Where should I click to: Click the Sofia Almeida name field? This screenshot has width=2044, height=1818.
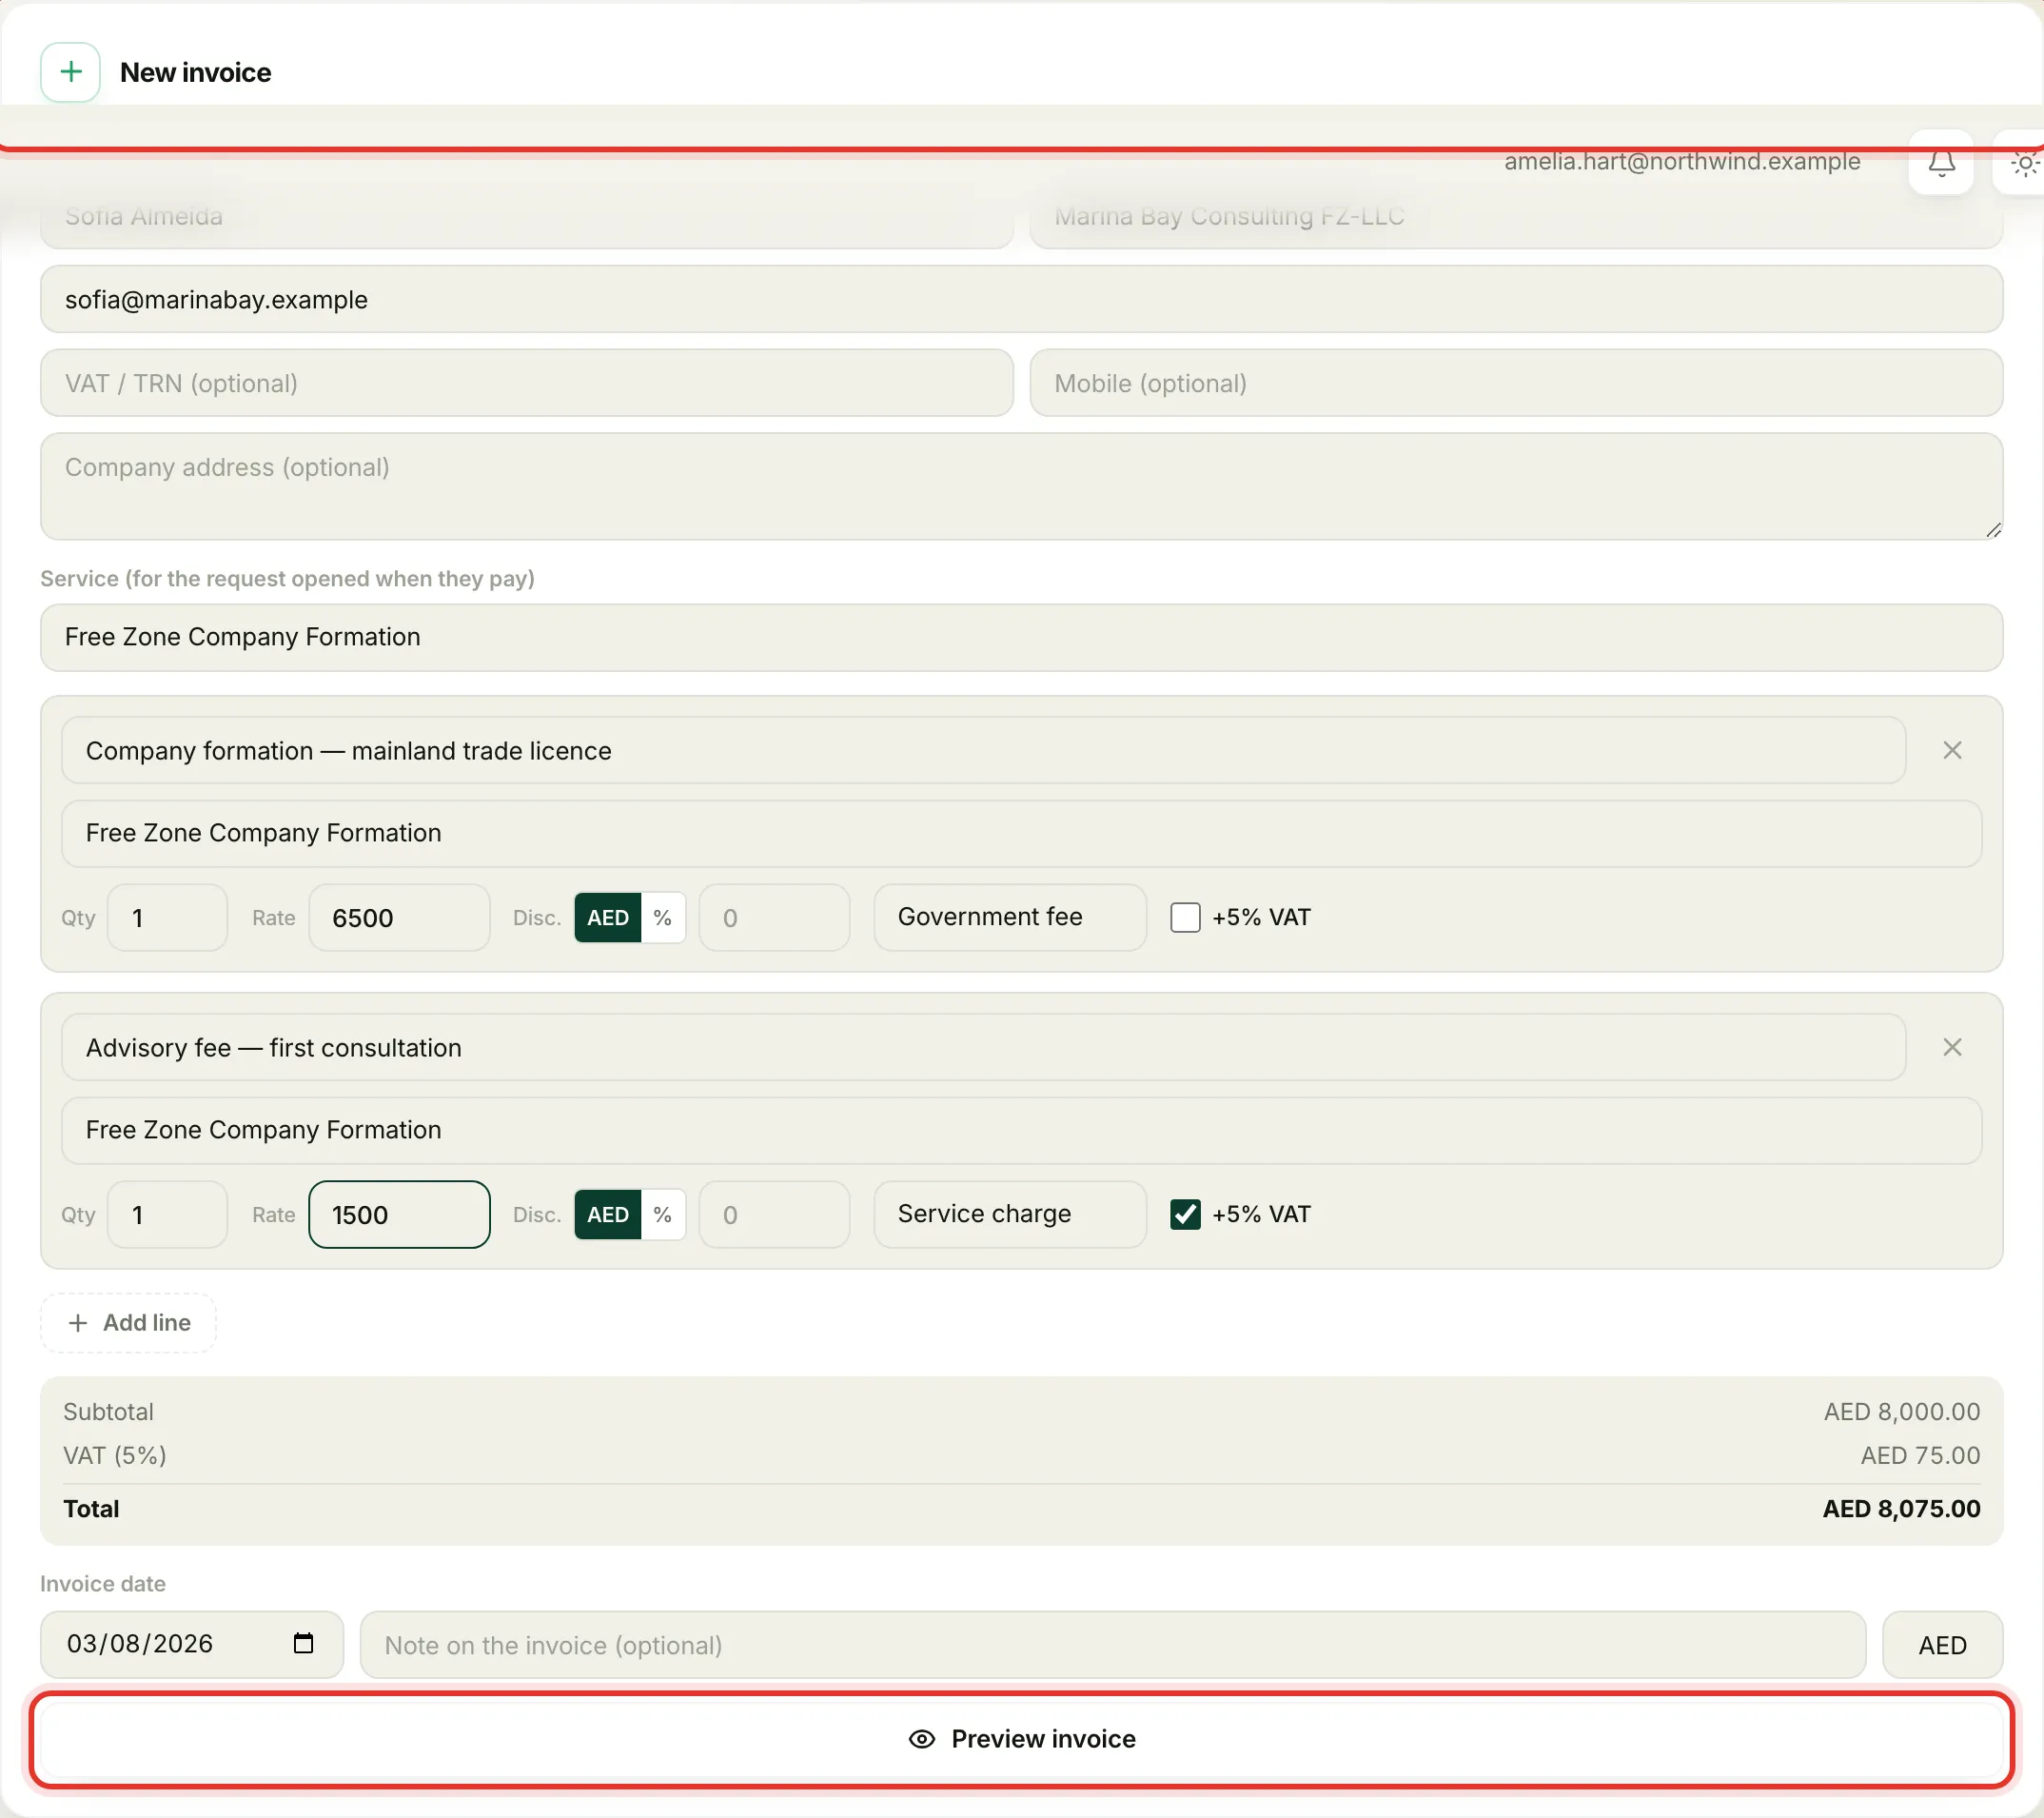pos(527,216)
